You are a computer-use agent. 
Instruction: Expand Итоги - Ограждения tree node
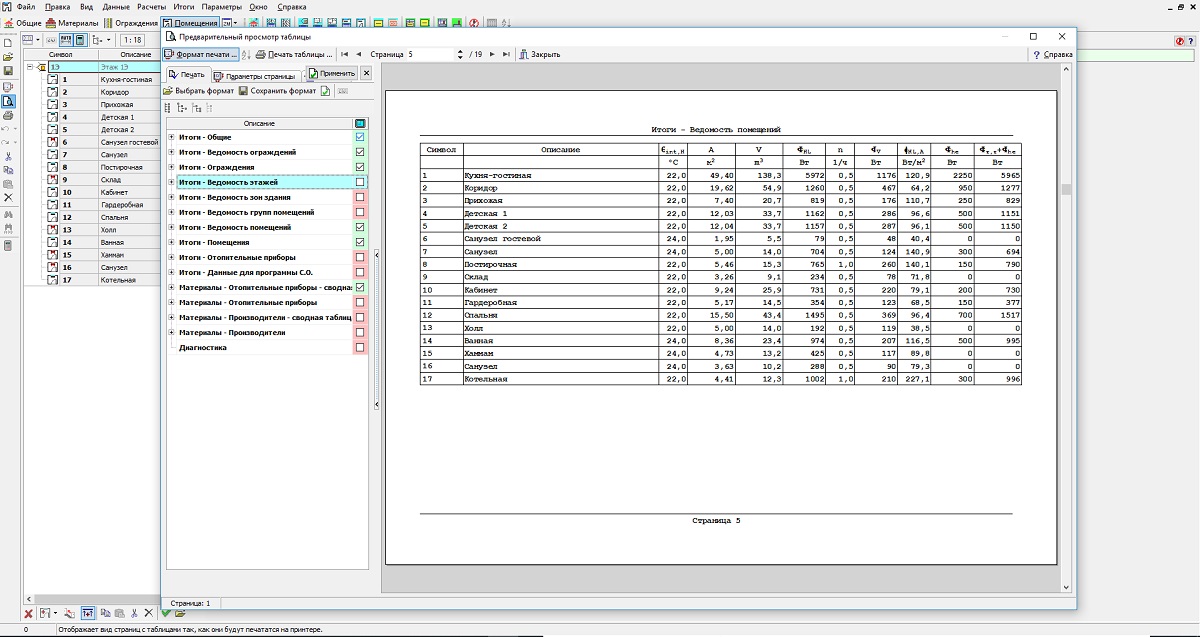tap(171, 167)
